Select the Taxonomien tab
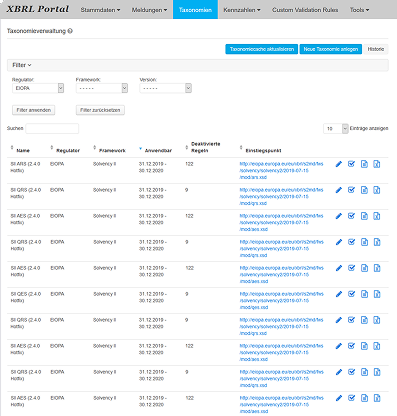Viewport: 397px width, 416px height. click(x=195, y=10)
